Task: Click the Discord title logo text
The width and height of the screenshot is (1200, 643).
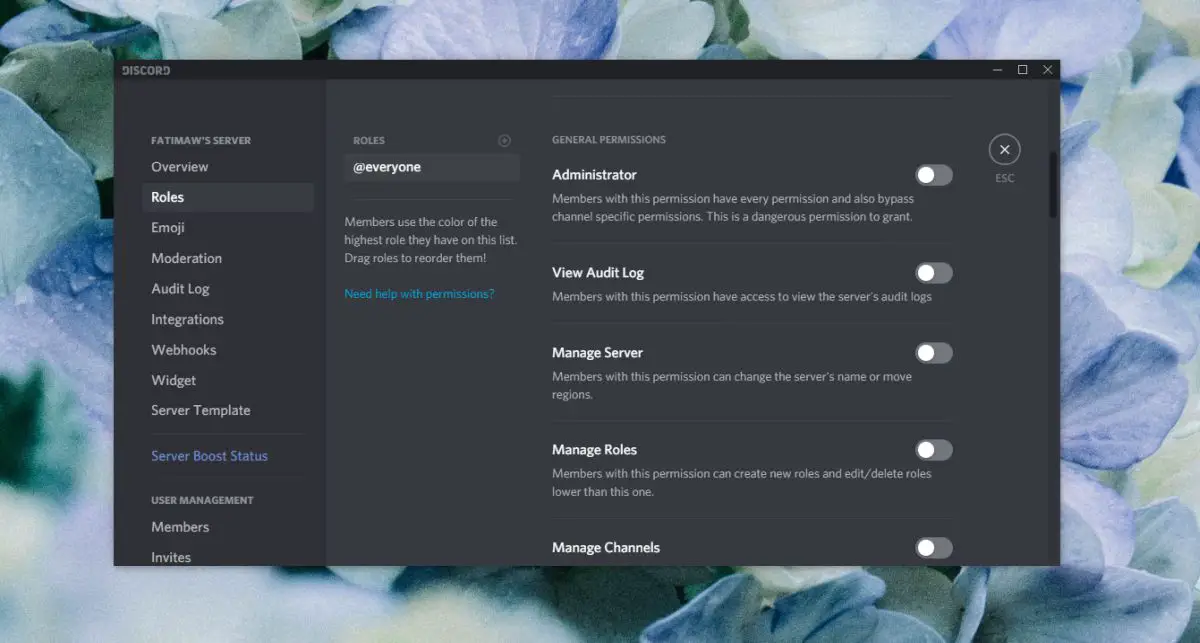Action: click(x=146, y=70)
